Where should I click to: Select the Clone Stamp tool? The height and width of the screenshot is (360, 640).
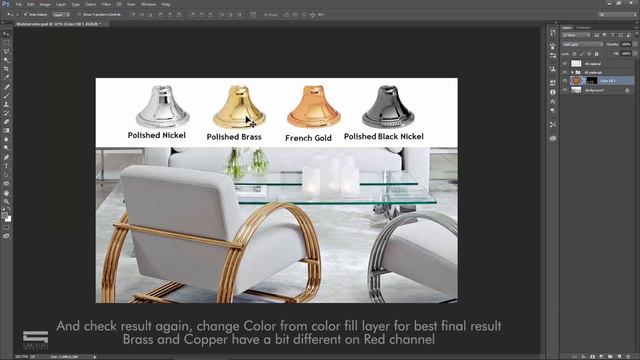click(x=6, y=104)
